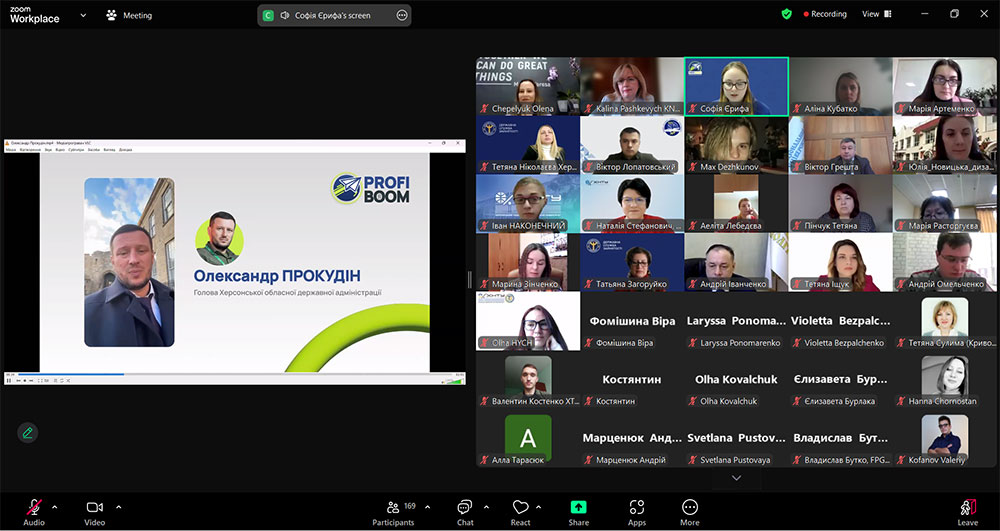Click Olha Kovalchuk's participant tile

coord(737,379)
